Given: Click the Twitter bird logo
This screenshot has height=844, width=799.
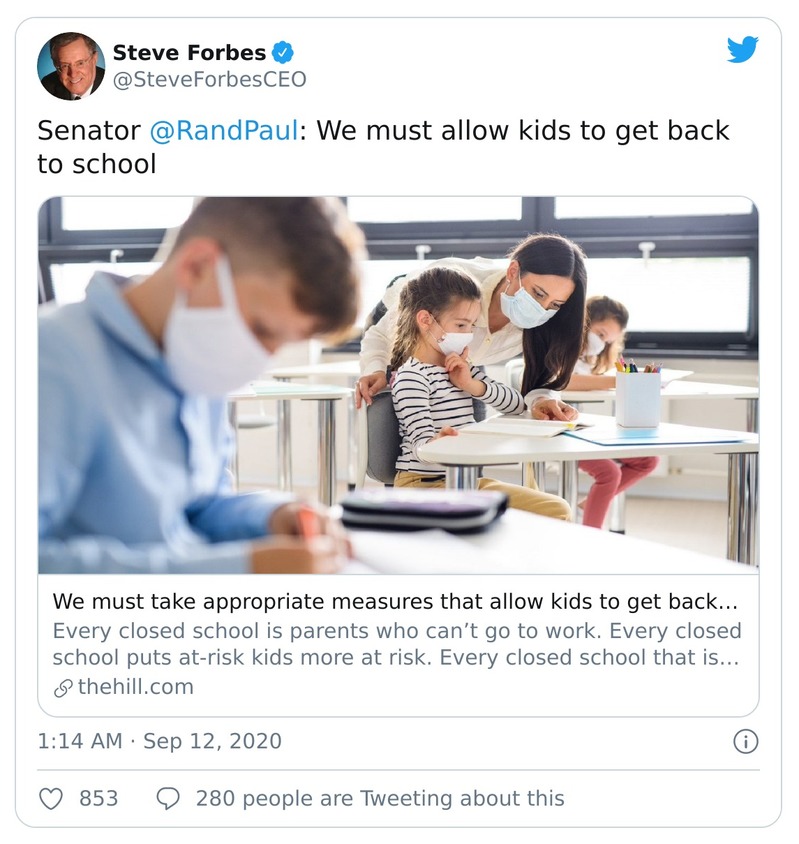Looking at the screenshot, I should click(x=742, y=50).
